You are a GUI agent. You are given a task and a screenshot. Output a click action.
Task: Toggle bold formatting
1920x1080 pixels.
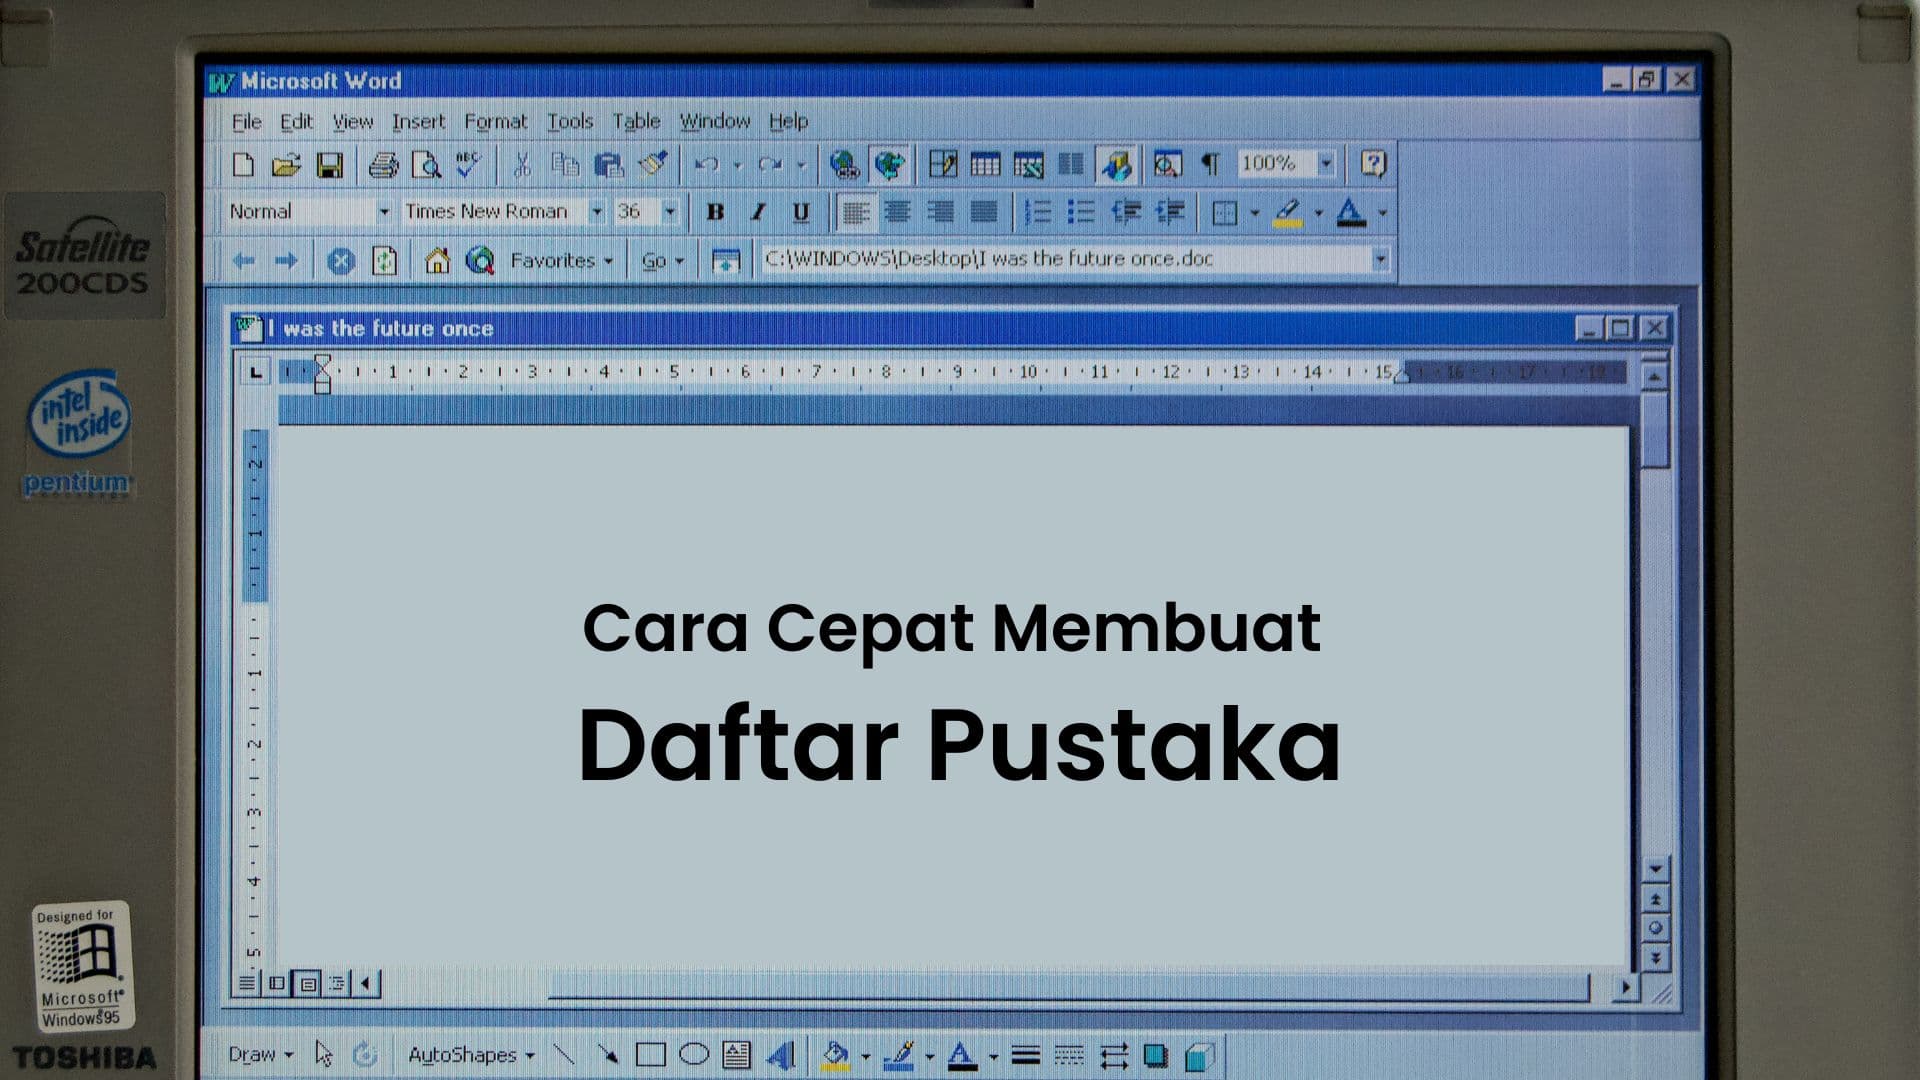pyautogui.click(x=715, y=211)
